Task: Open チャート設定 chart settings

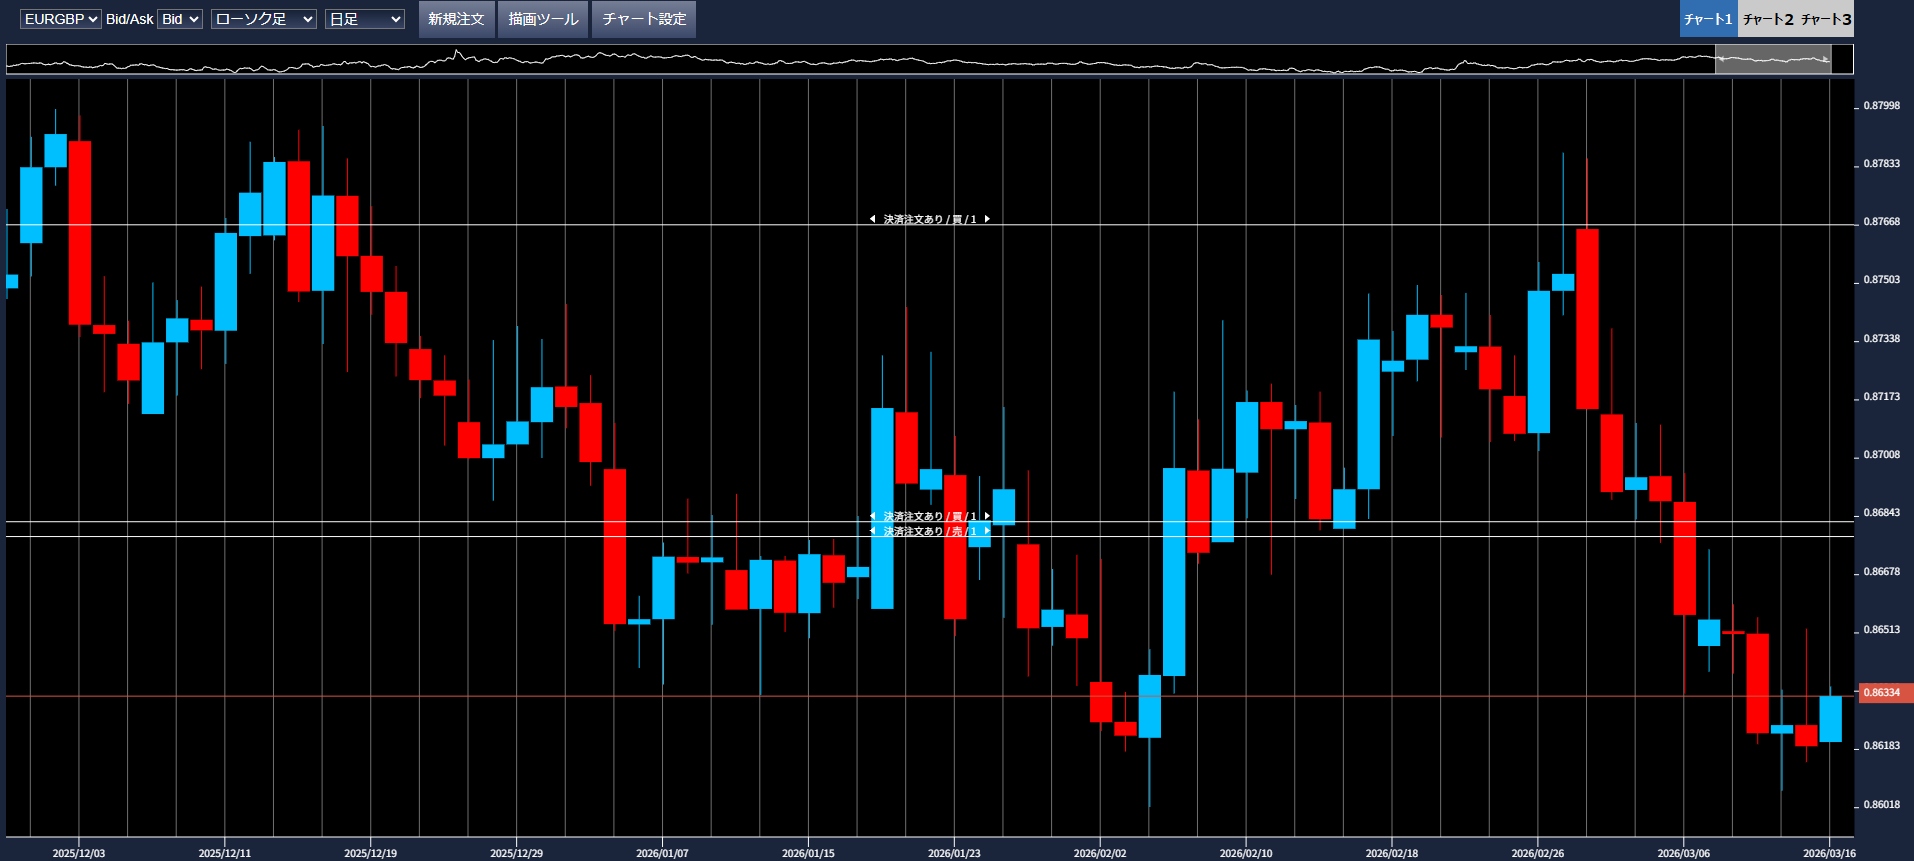Action: coord(644,19)
